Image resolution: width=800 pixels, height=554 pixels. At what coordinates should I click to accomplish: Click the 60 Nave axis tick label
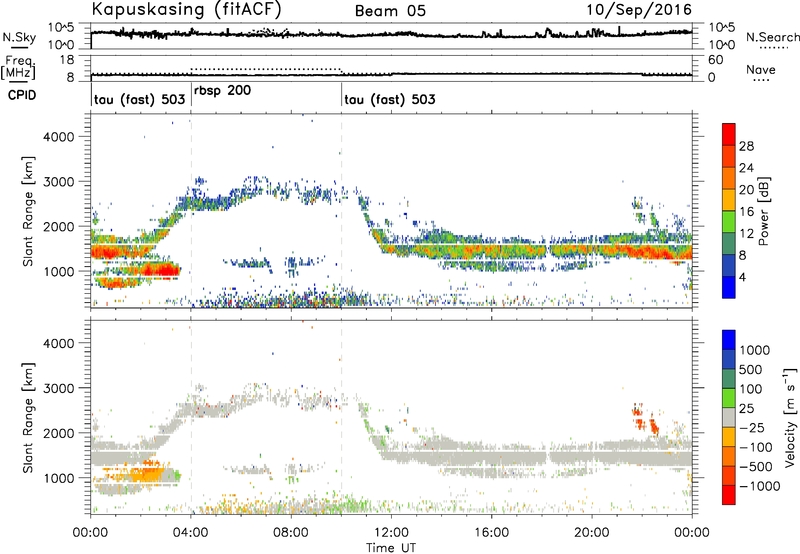(715, 60)
